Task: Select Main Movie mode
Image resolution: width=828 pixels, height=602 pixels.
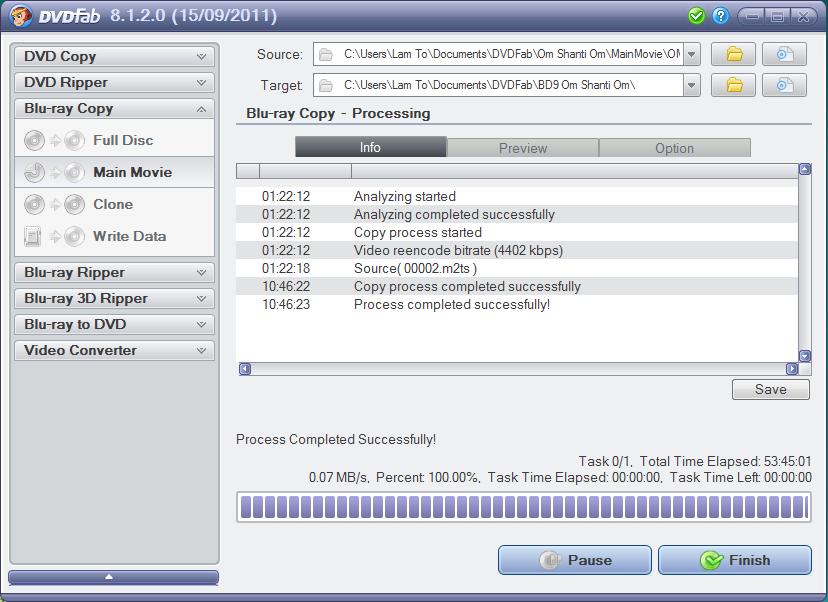Action: pyautogui.click(x=115, y=172)
